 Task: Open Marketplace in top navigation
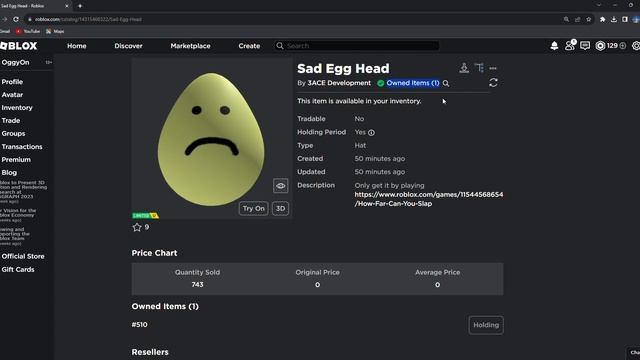(x=191, y=46)
